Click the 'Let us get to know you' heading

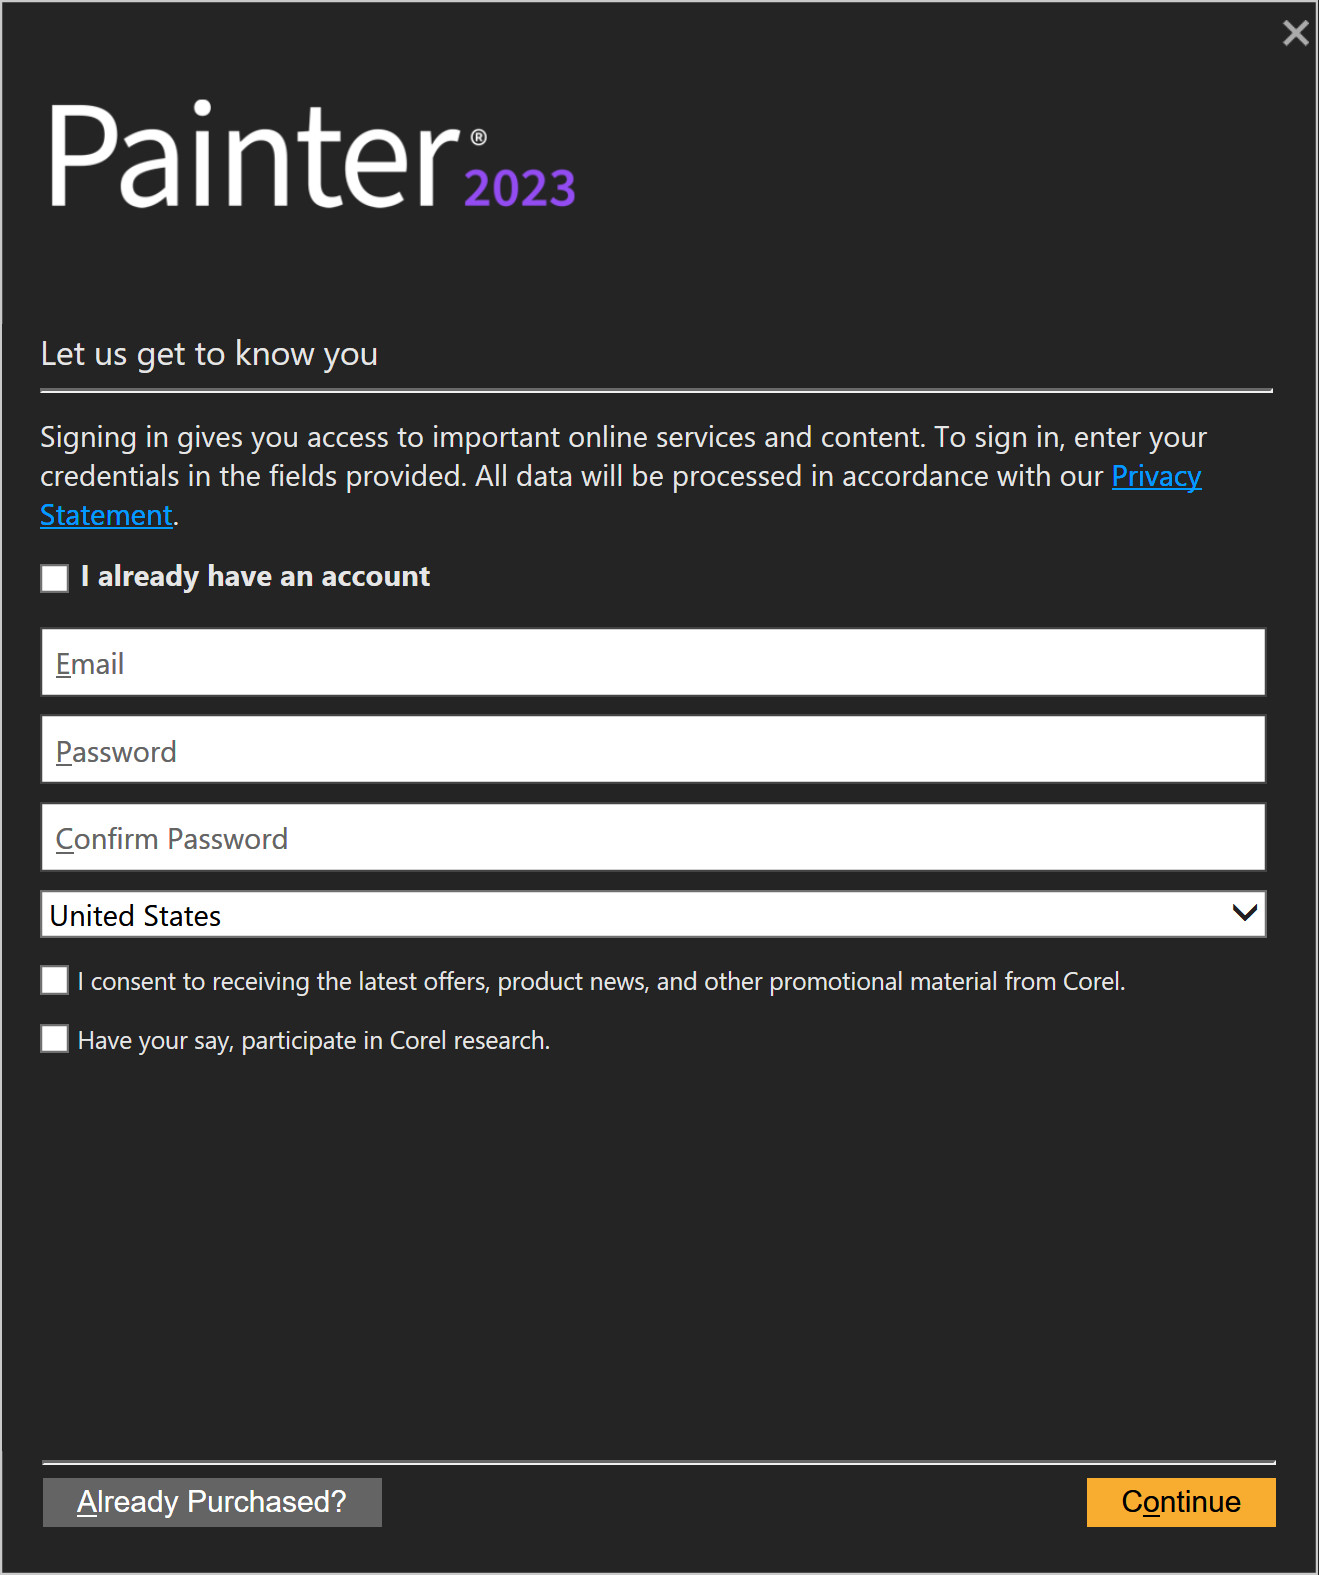point(209,354)
